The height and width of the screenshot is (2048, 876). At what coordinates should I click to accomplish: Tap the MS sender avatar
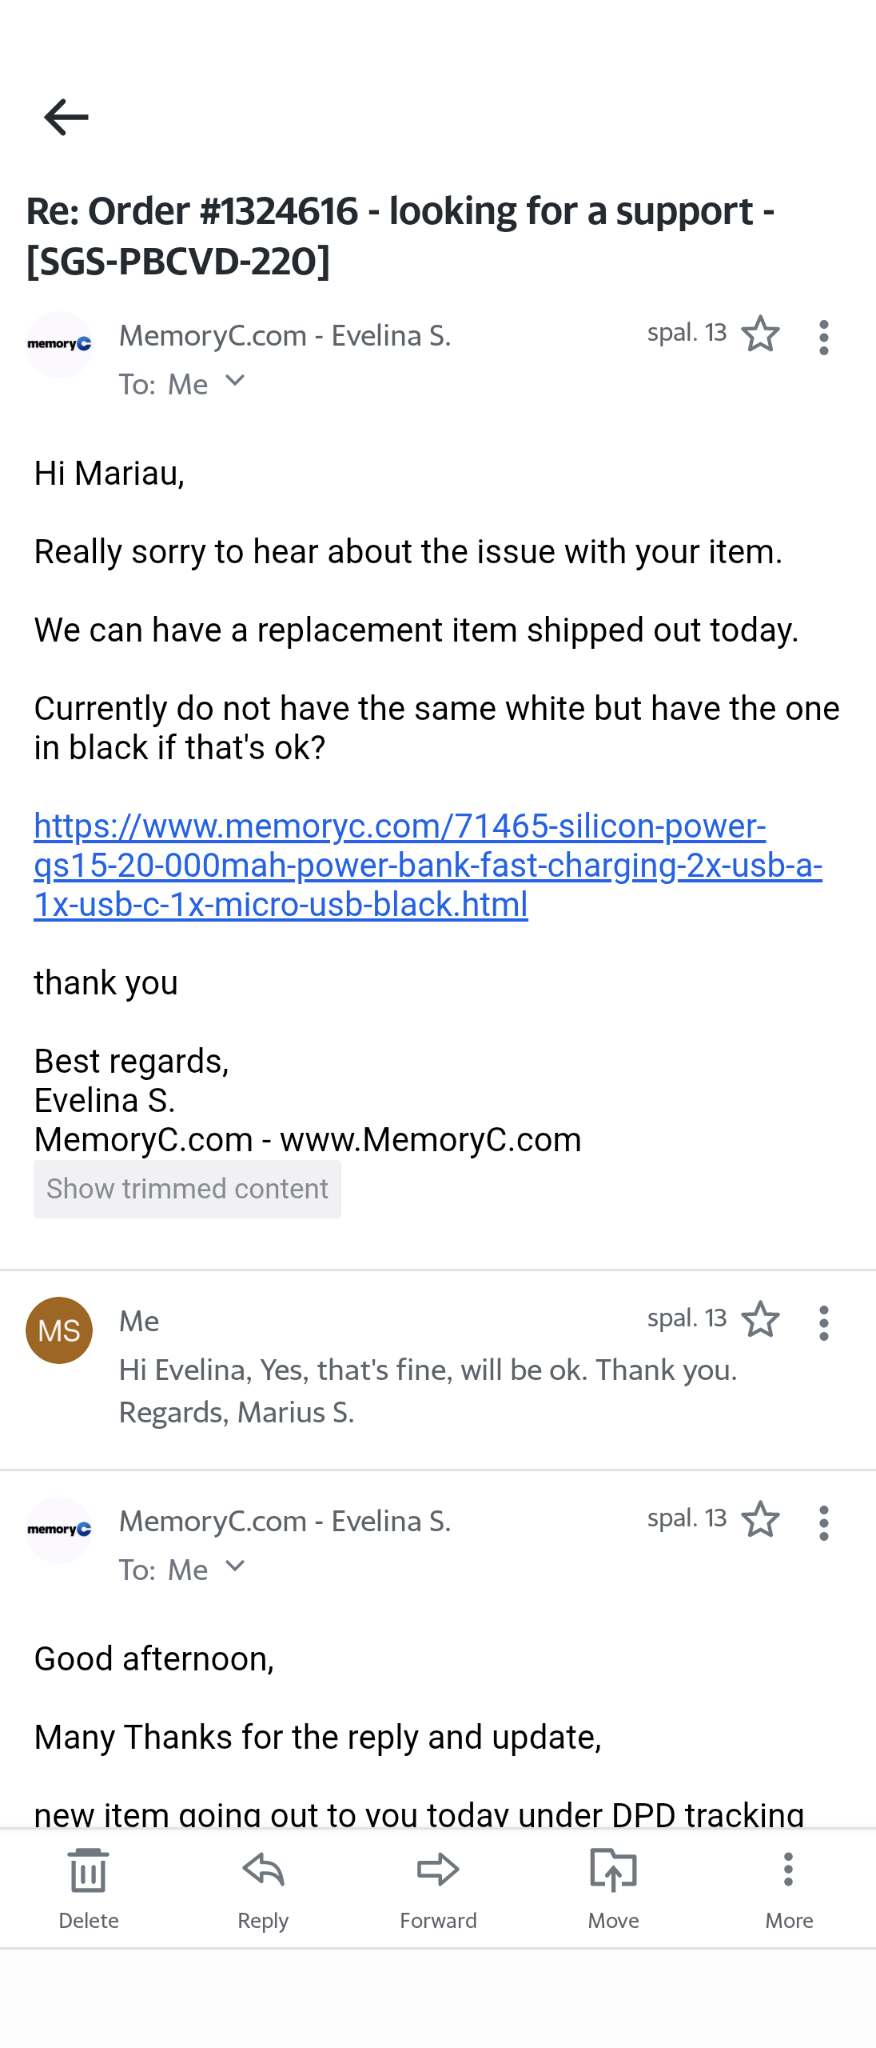coord(59,1330)
